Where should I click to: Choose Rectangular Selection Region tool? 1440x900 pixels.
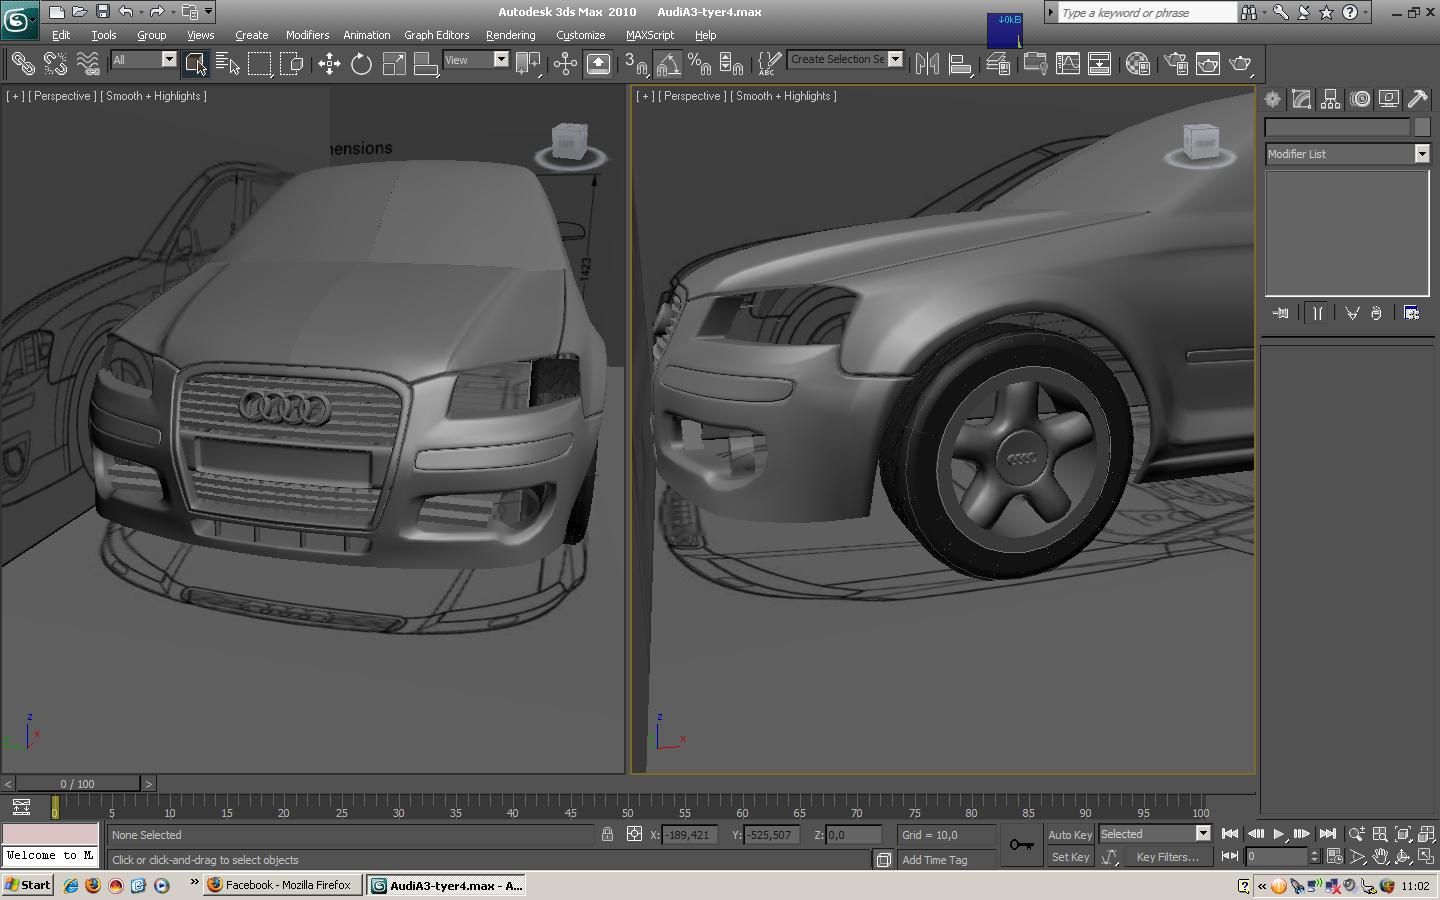tap(260, 64)
